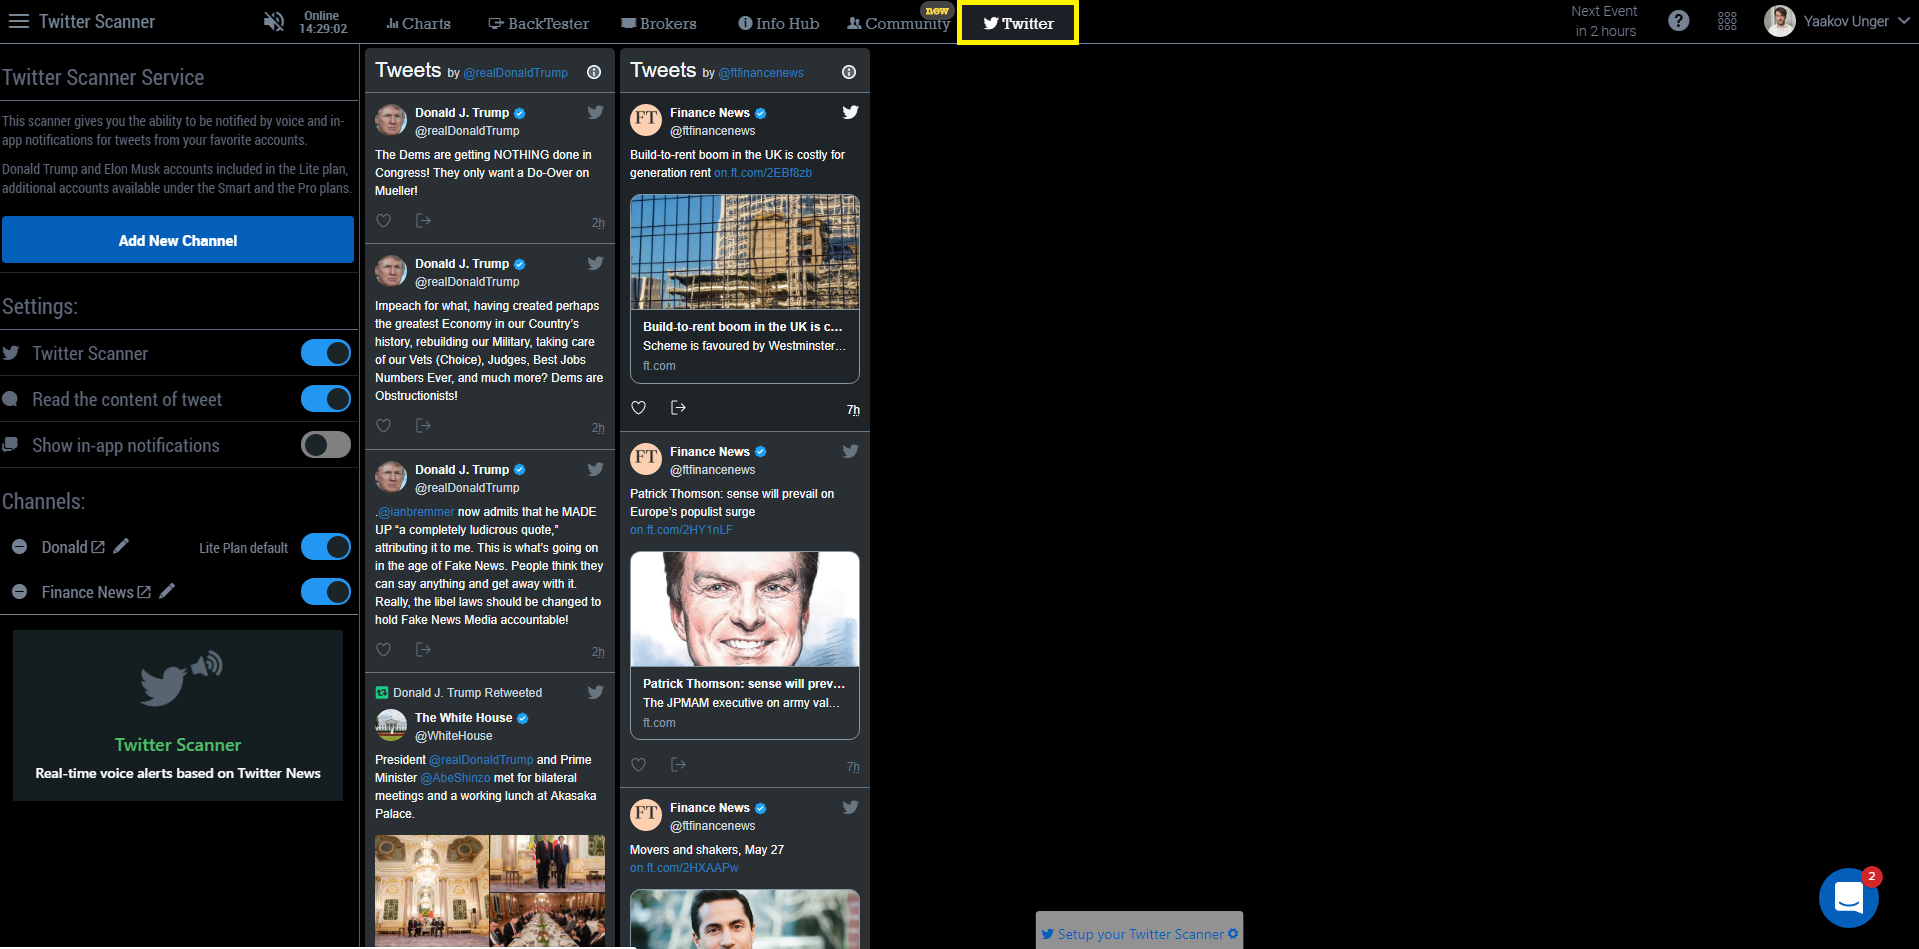The height and width of the screenshot is (949, 1919).
Task: Toggle the muted sound speaker icon
Action: point(273,22)
